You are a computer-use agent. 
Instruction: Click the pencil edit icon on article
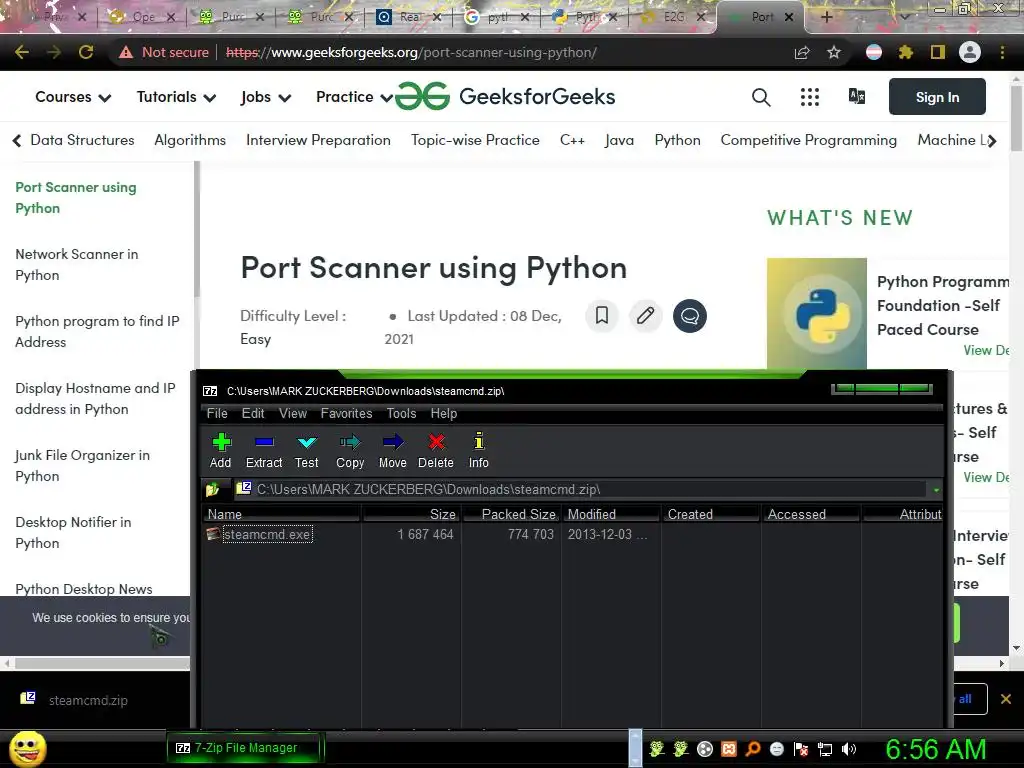coord(645,316)
